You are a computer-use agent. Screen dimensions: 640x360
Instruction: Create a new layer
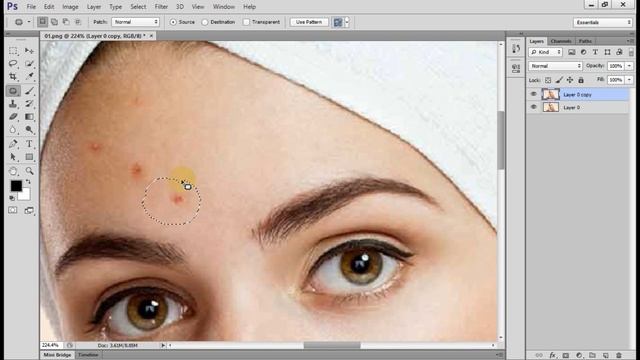[x=606, y=356]
